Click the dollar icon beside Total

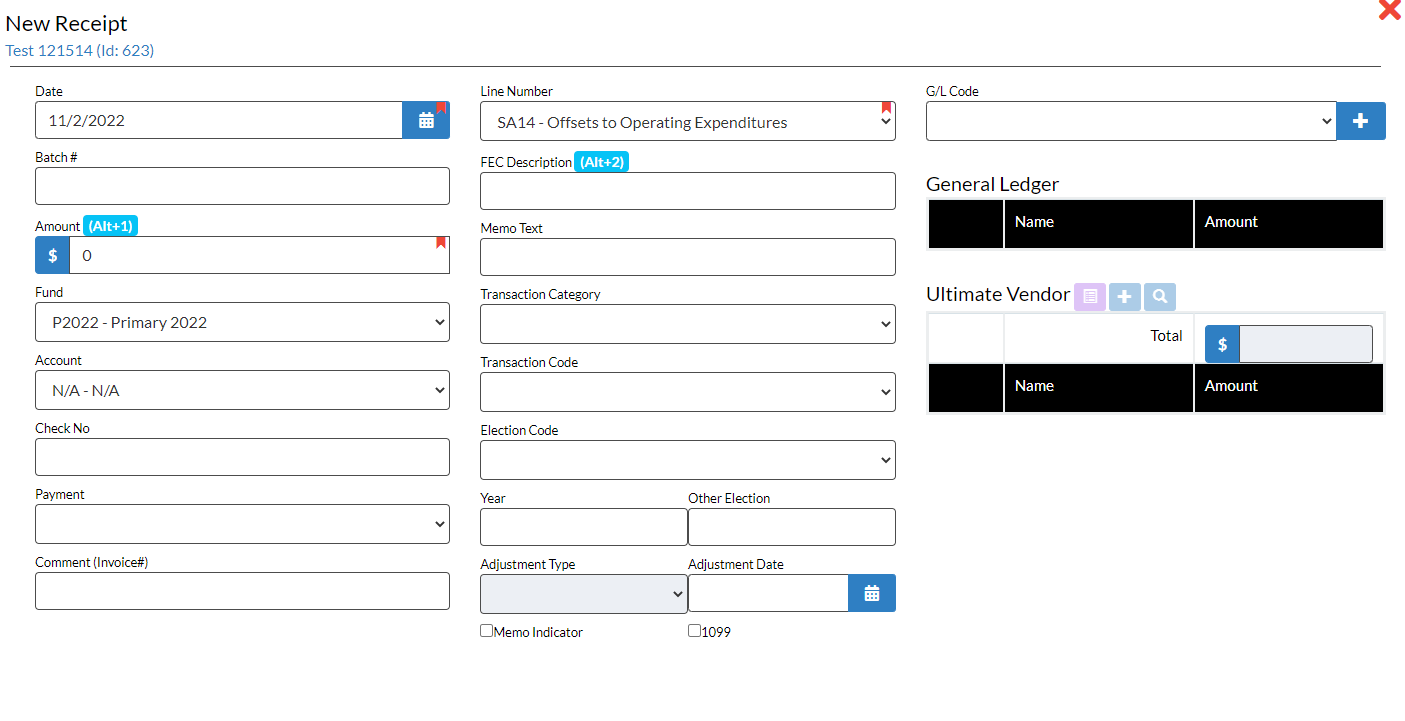pyautogui.click(x=1222, y=344)
